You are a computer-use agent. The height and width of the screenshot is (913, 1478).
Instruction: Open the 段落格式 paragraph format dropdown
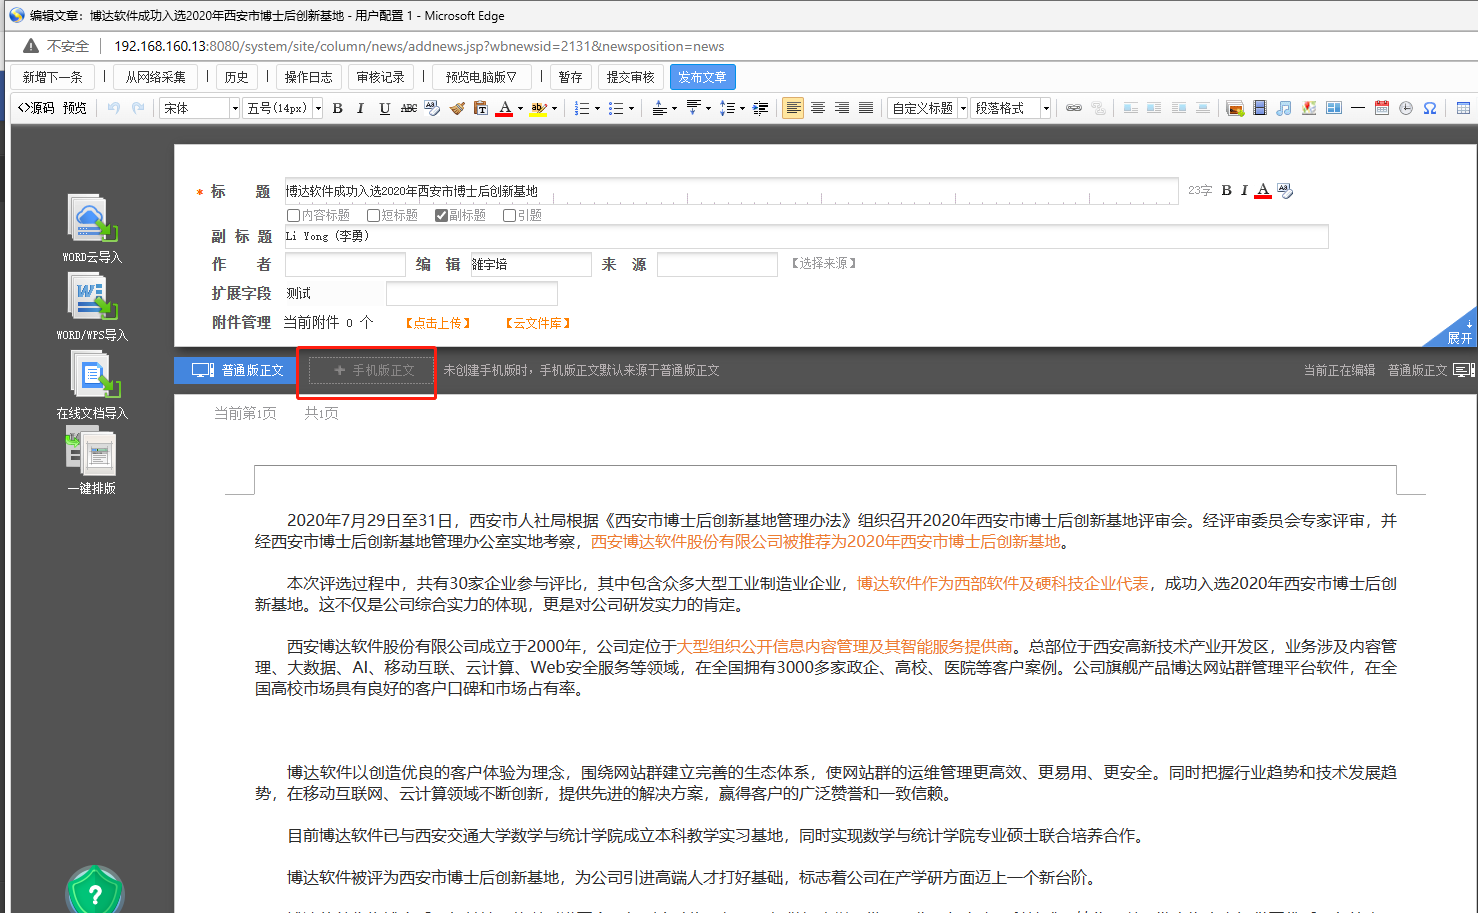coord(1011,108)
